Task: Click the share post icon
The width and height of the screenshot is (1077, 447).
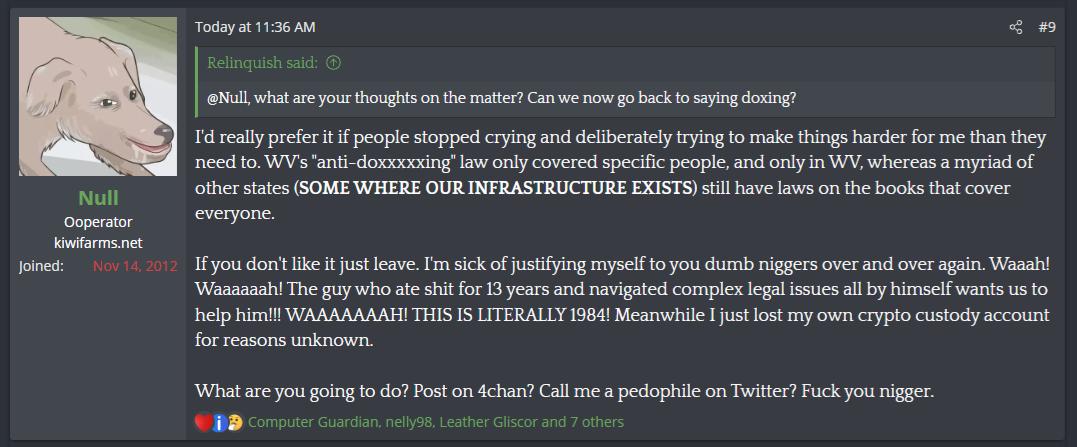Action: (1016, 27)
